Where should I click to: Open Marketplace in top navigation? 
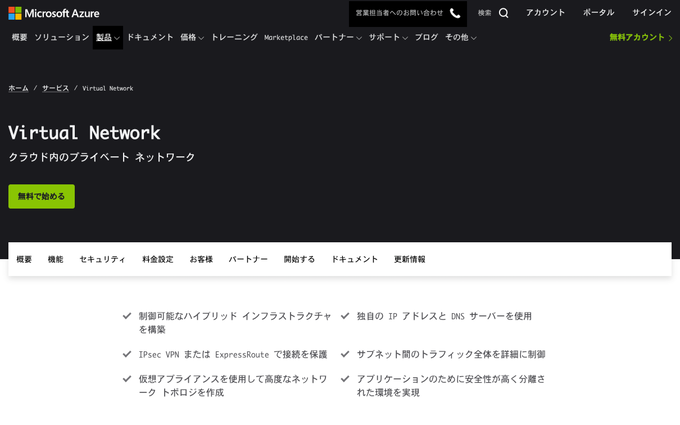pyautogui.click(x=286, y=38)
